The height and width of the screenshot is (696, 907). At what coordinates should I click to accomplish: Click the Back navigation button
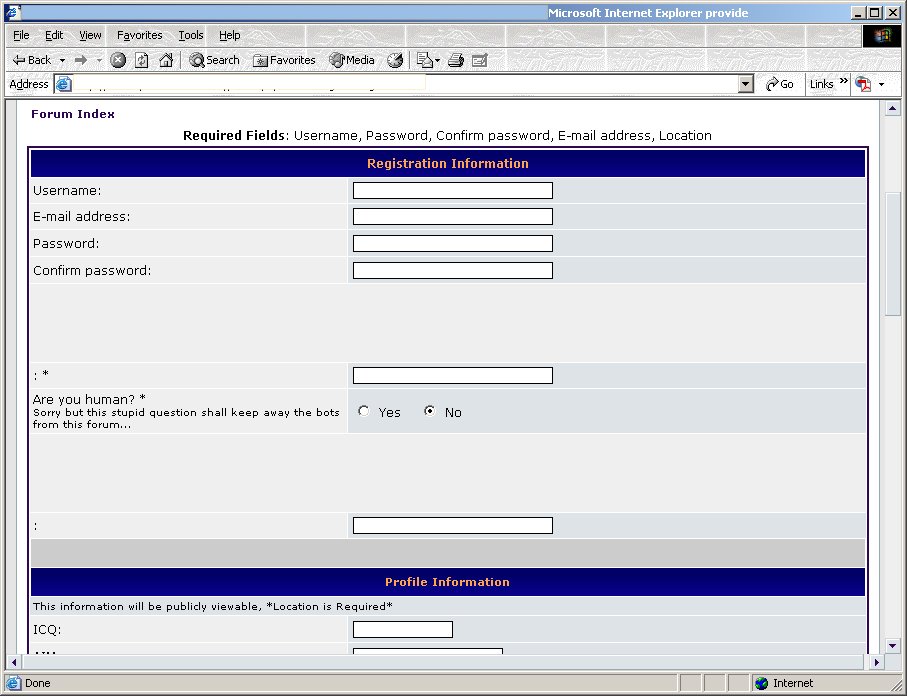pyautogui.click(x=32, y=60)
